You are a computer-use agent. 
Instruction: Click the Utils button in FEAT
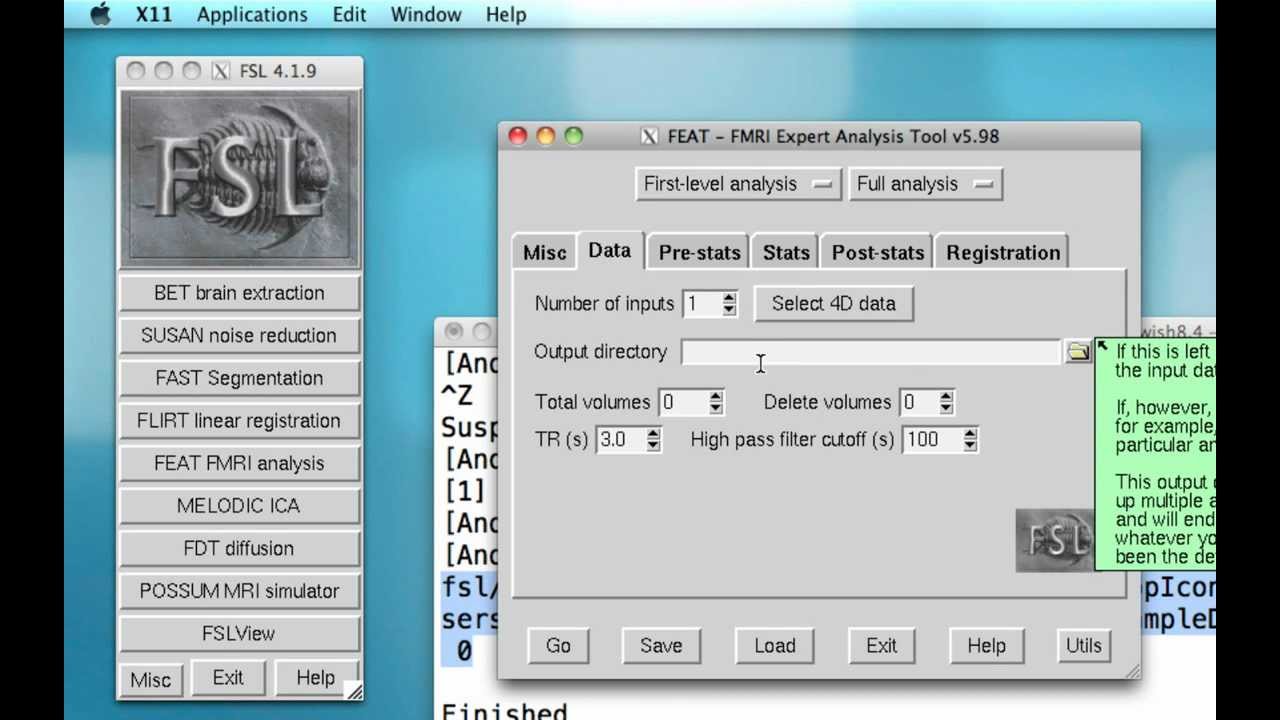point(1083,646)
